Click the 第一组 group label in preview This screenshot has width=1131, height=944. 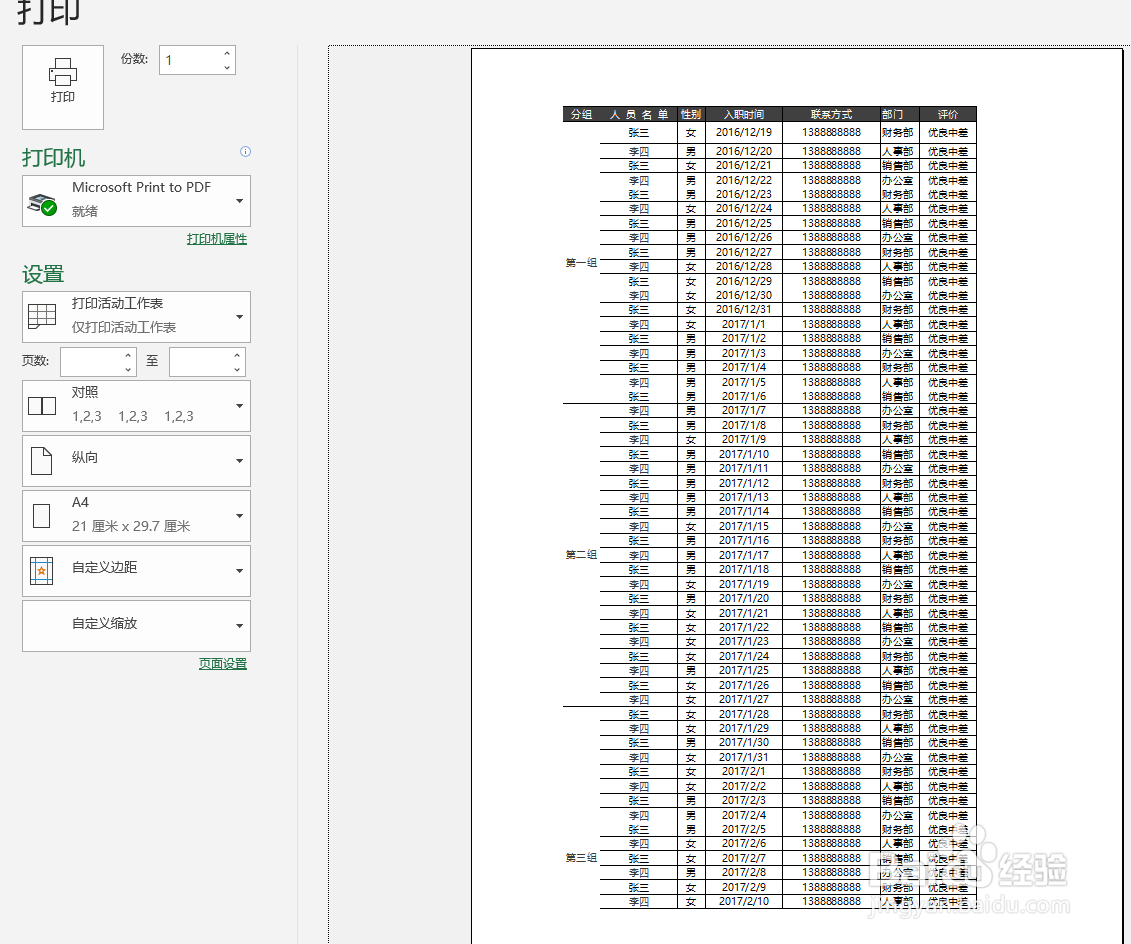[581, 263]
